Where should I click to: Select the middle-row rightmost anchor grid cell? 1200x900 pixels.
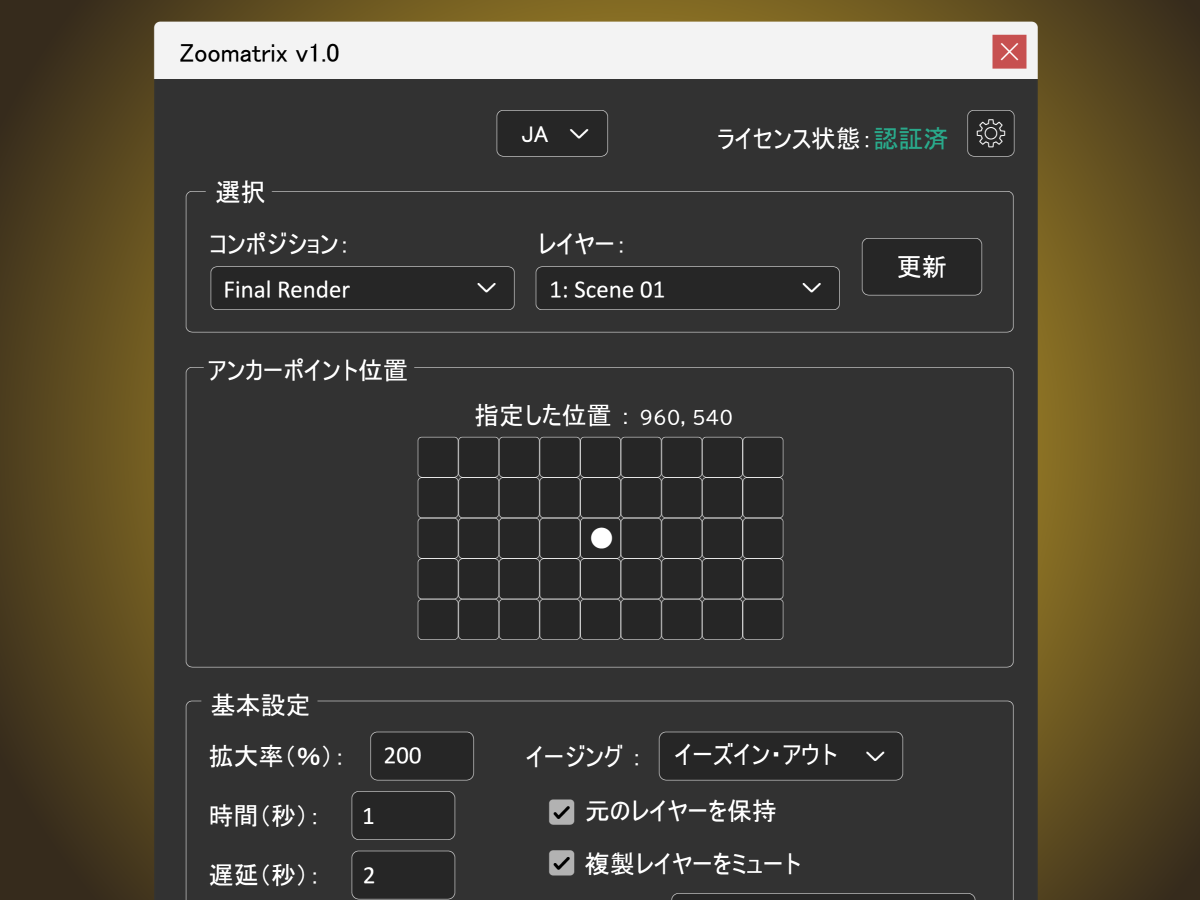[x=763, y=538]
